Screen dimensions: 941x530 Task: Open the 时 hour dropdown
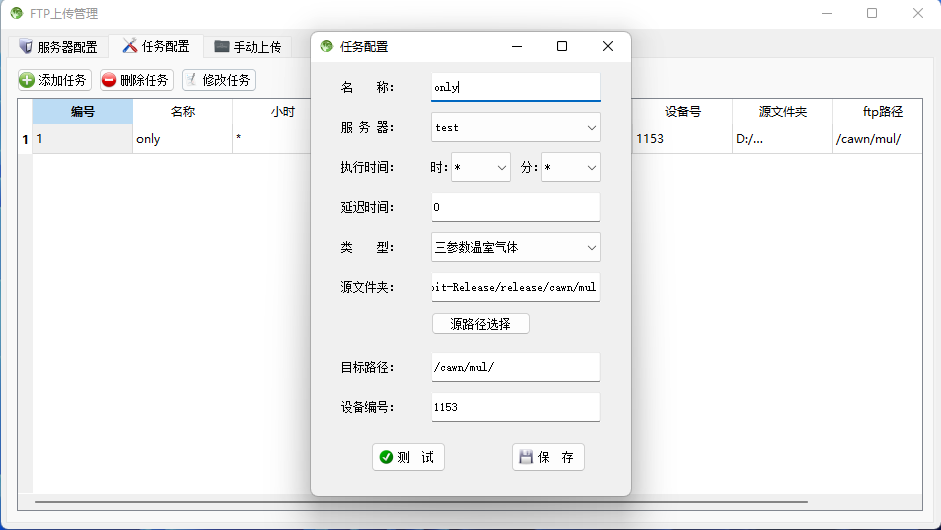tap(481, 167)
